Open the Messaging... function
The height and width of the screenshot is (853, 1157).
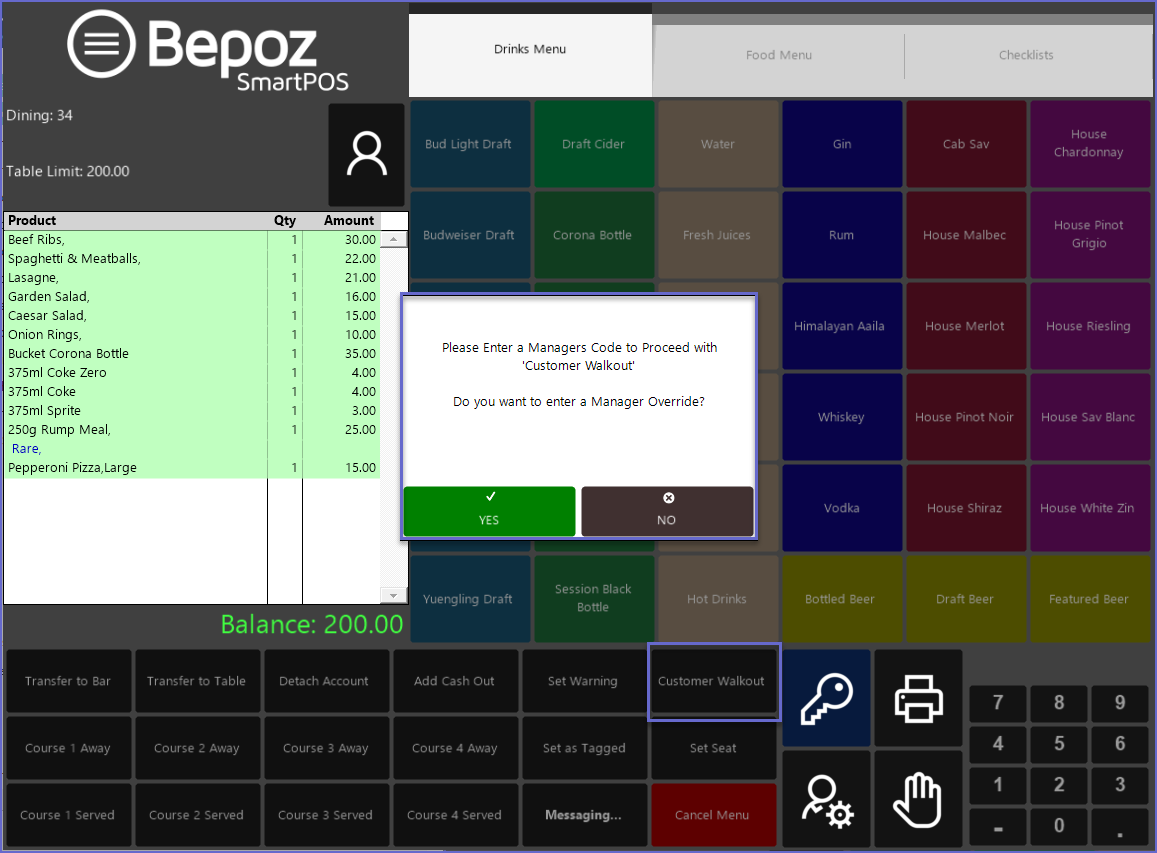coord(583,815)
